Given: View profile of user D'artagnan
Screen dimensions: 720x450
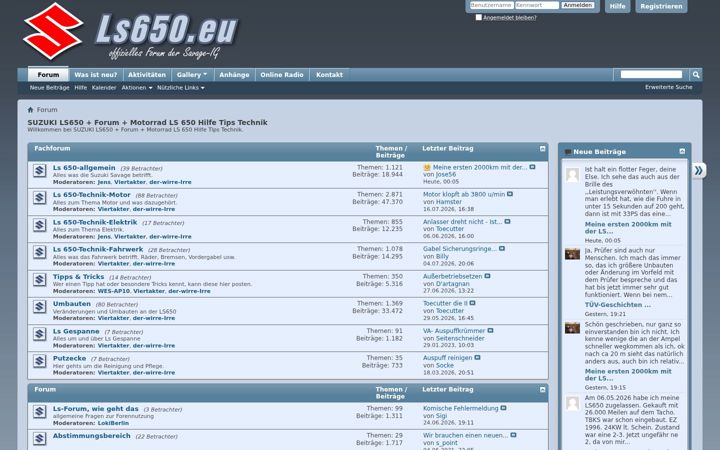Looking at the screenshot, I should point(453,284).
